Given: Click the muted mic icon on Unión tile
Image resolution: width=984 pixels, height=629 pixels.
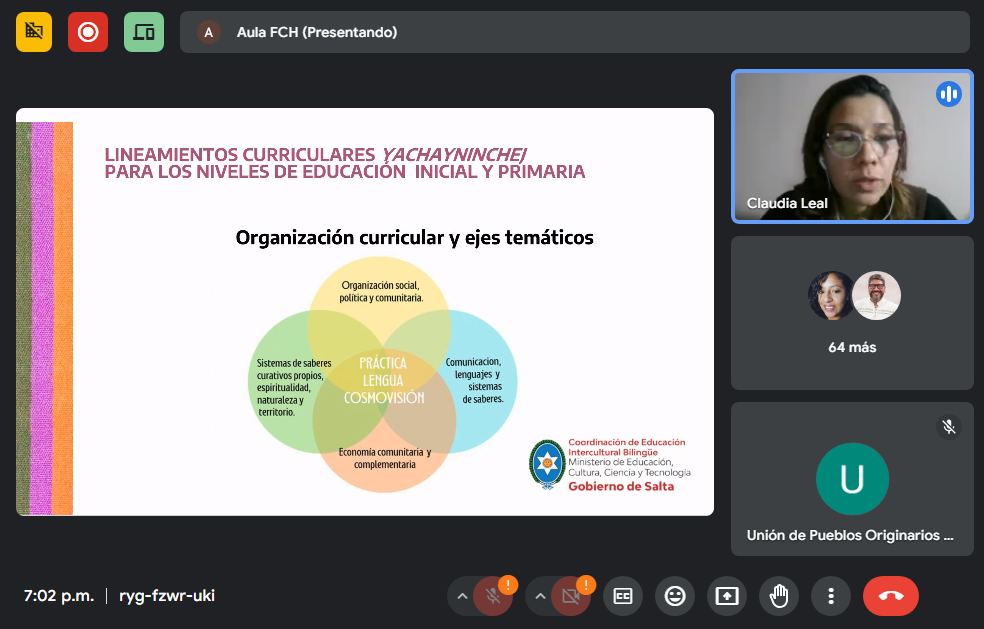Looking at the screenshot, I should click(x=948, y=427).
